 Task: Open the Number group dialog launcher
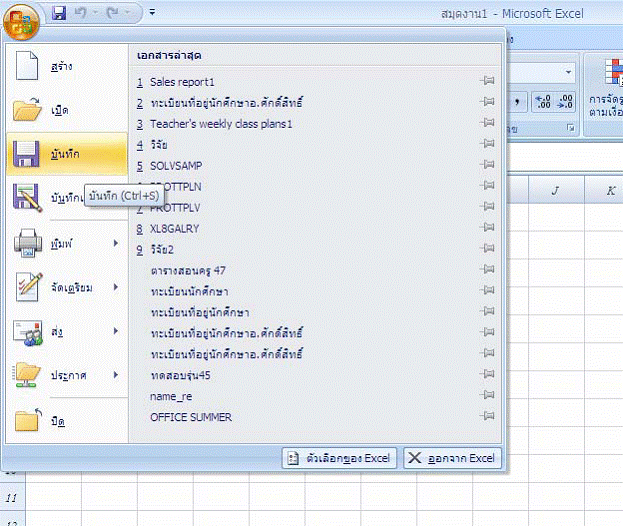571,128
